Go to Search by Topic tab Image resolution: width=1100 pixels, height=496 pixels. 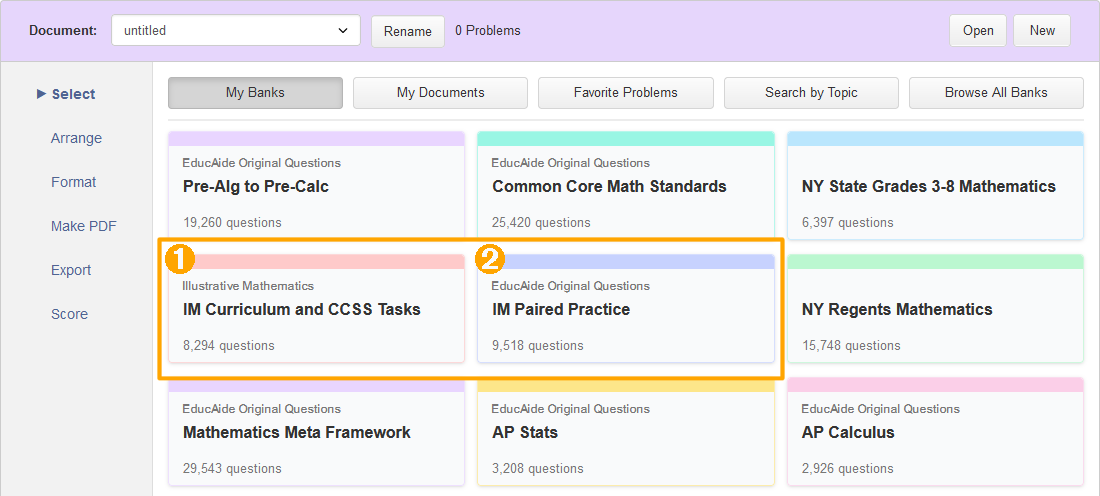point(811,92)
